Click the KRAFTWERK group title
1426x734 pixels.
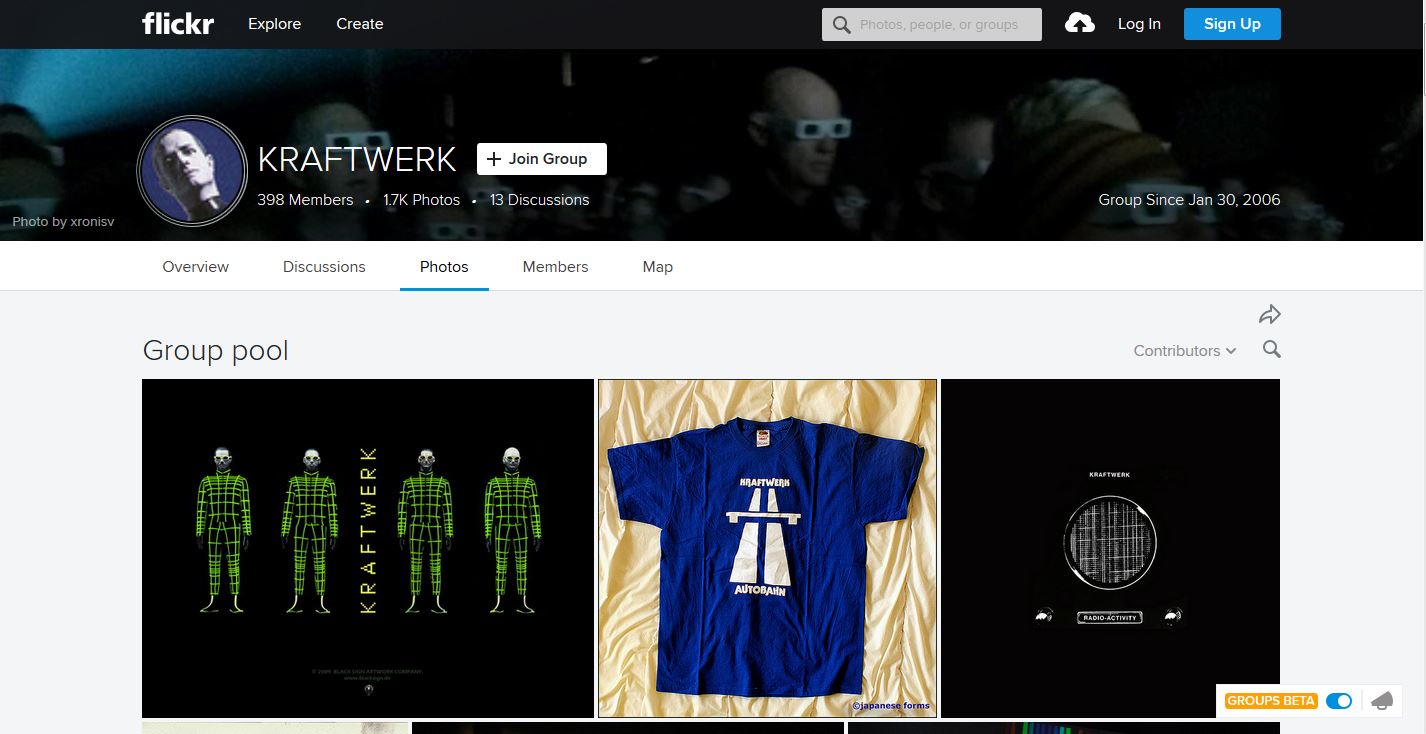(x=357, y=160)
